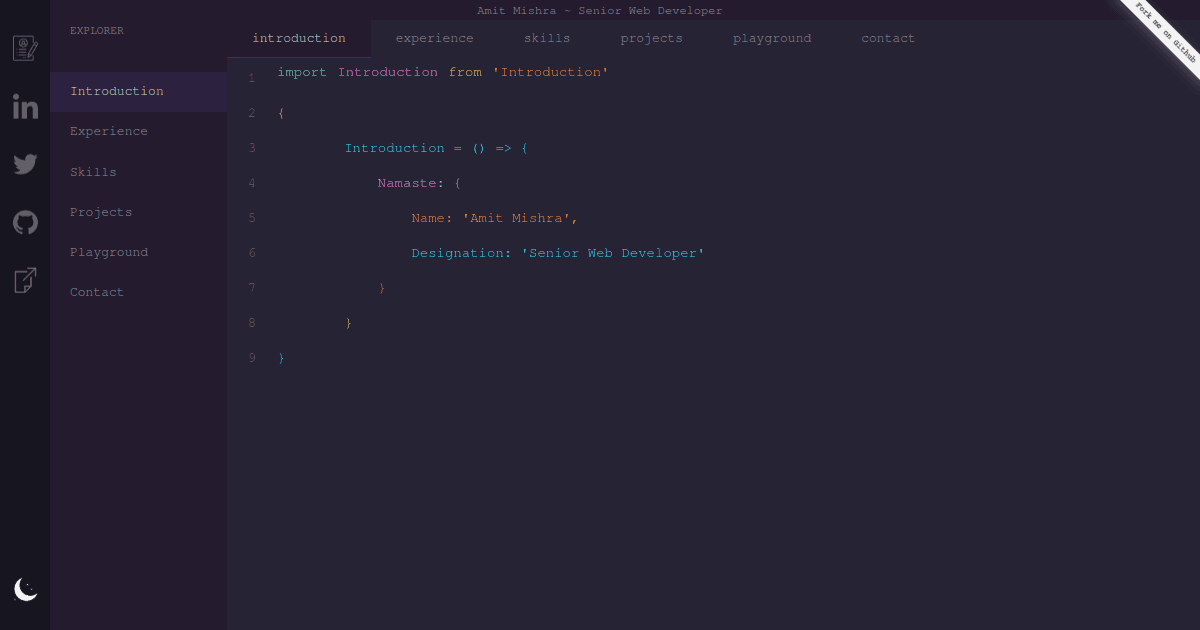Click line number 5 in the editor

click(x=252, y=218)
